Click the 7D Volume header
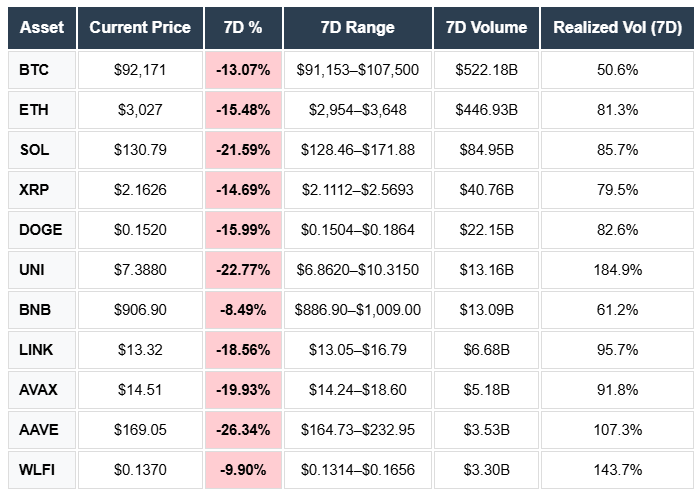This screenshot has width=697, height=494. [x=485, y=27]
